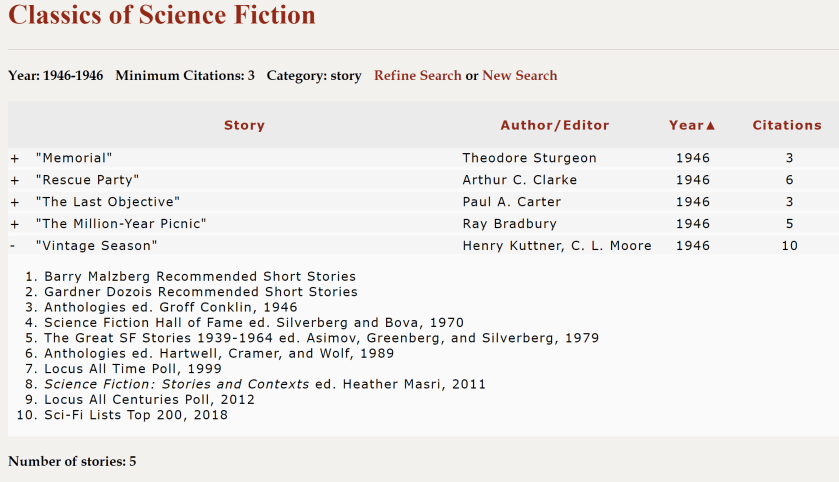The width and height of the screenshot is (839, 482).
Task: Expand "The Last Objective" citation list
Action: click(x=14, y=202)
